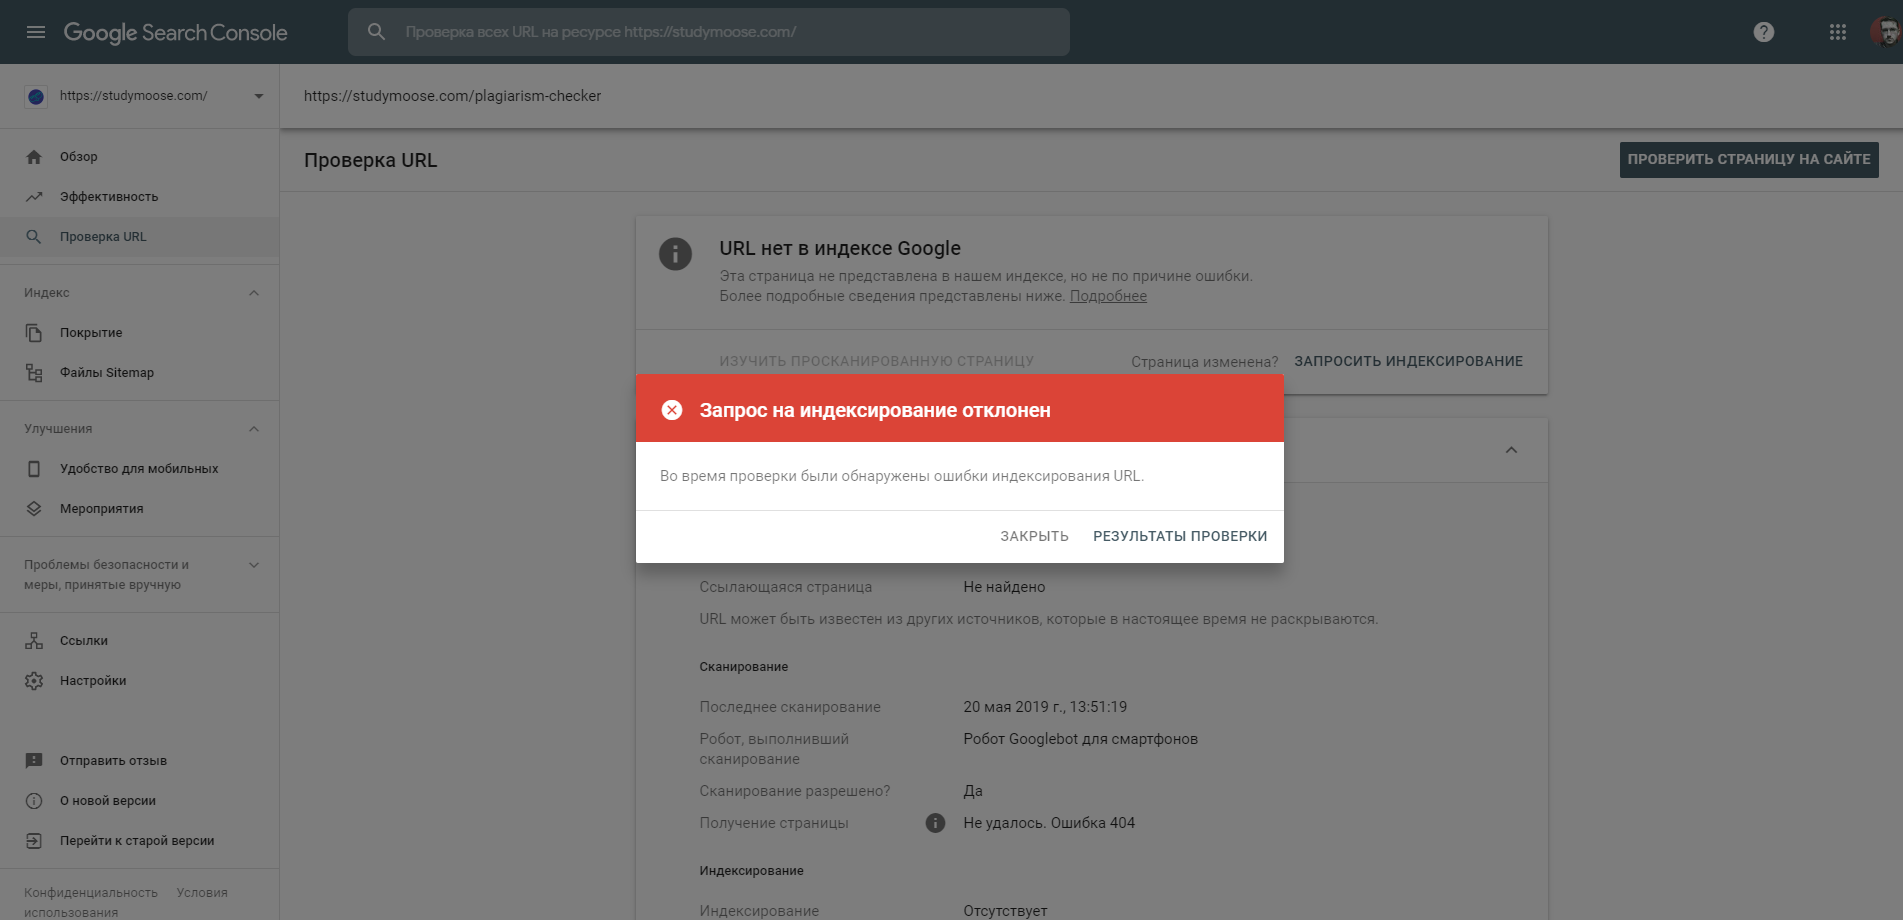Click ЗАКРЫТЬ in the dialog
This screenshot has width=1903, height=920.
click(1034, 537)
